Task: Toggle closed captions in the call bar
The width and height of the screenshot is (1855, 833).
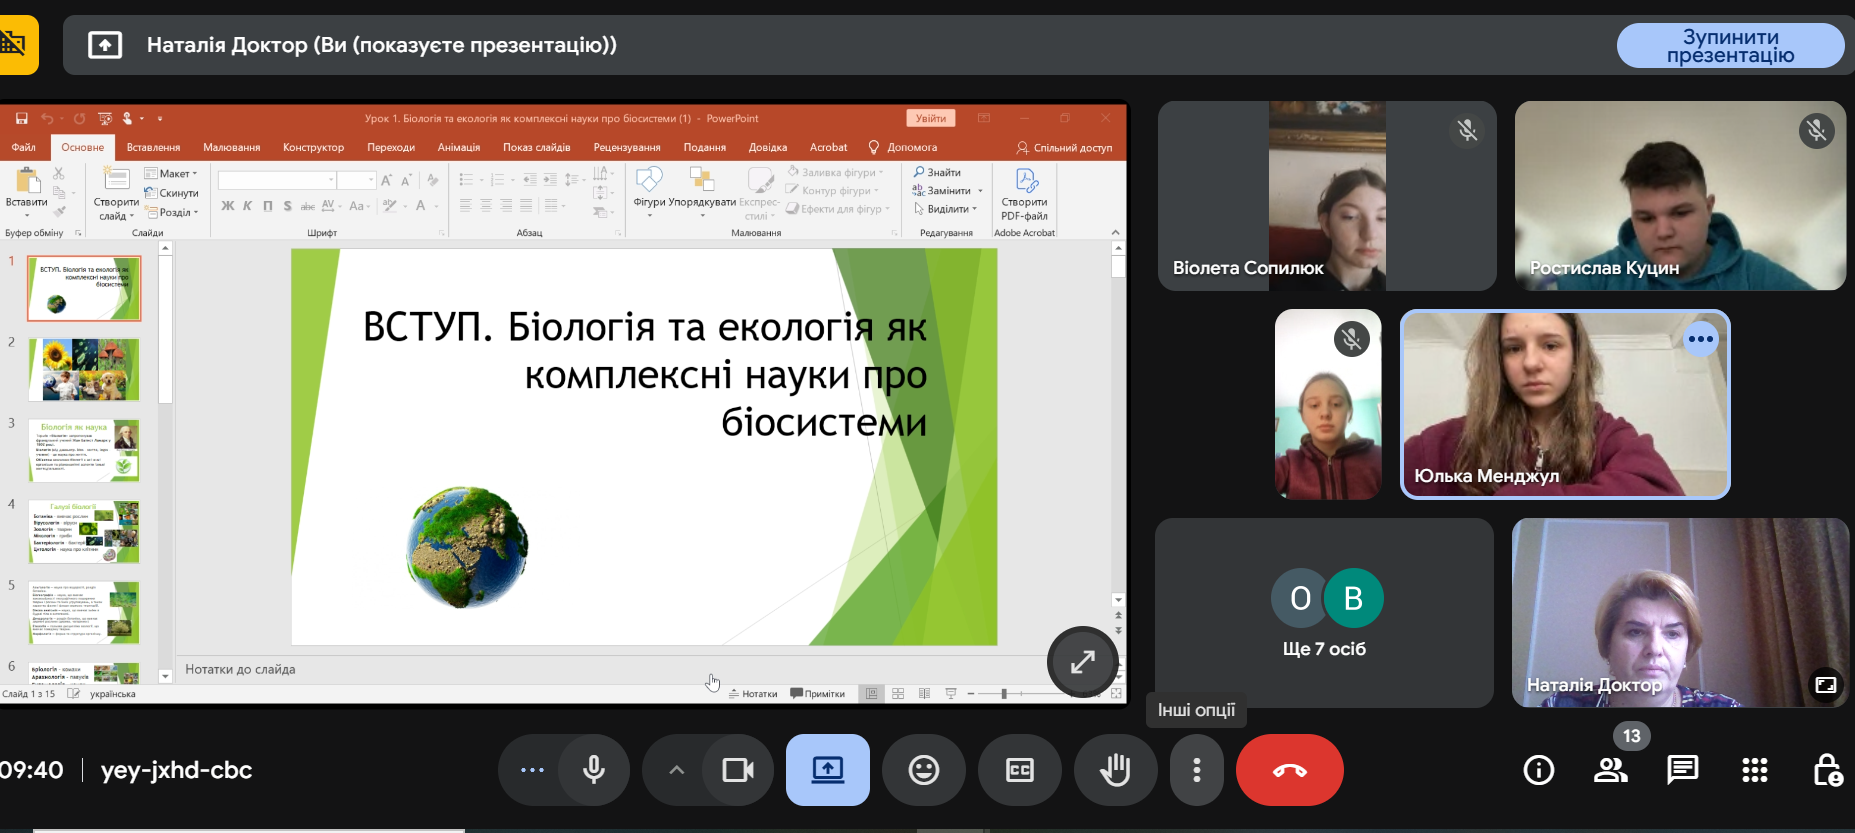Action: 1020,770
